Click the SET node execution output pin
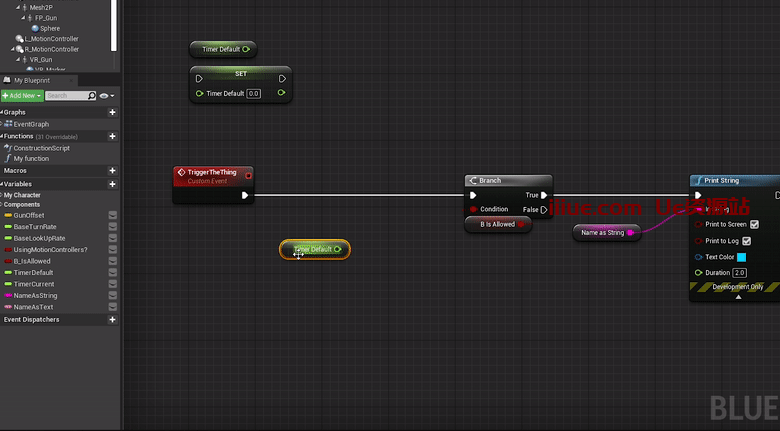780x431 pixels. (283, 78)
